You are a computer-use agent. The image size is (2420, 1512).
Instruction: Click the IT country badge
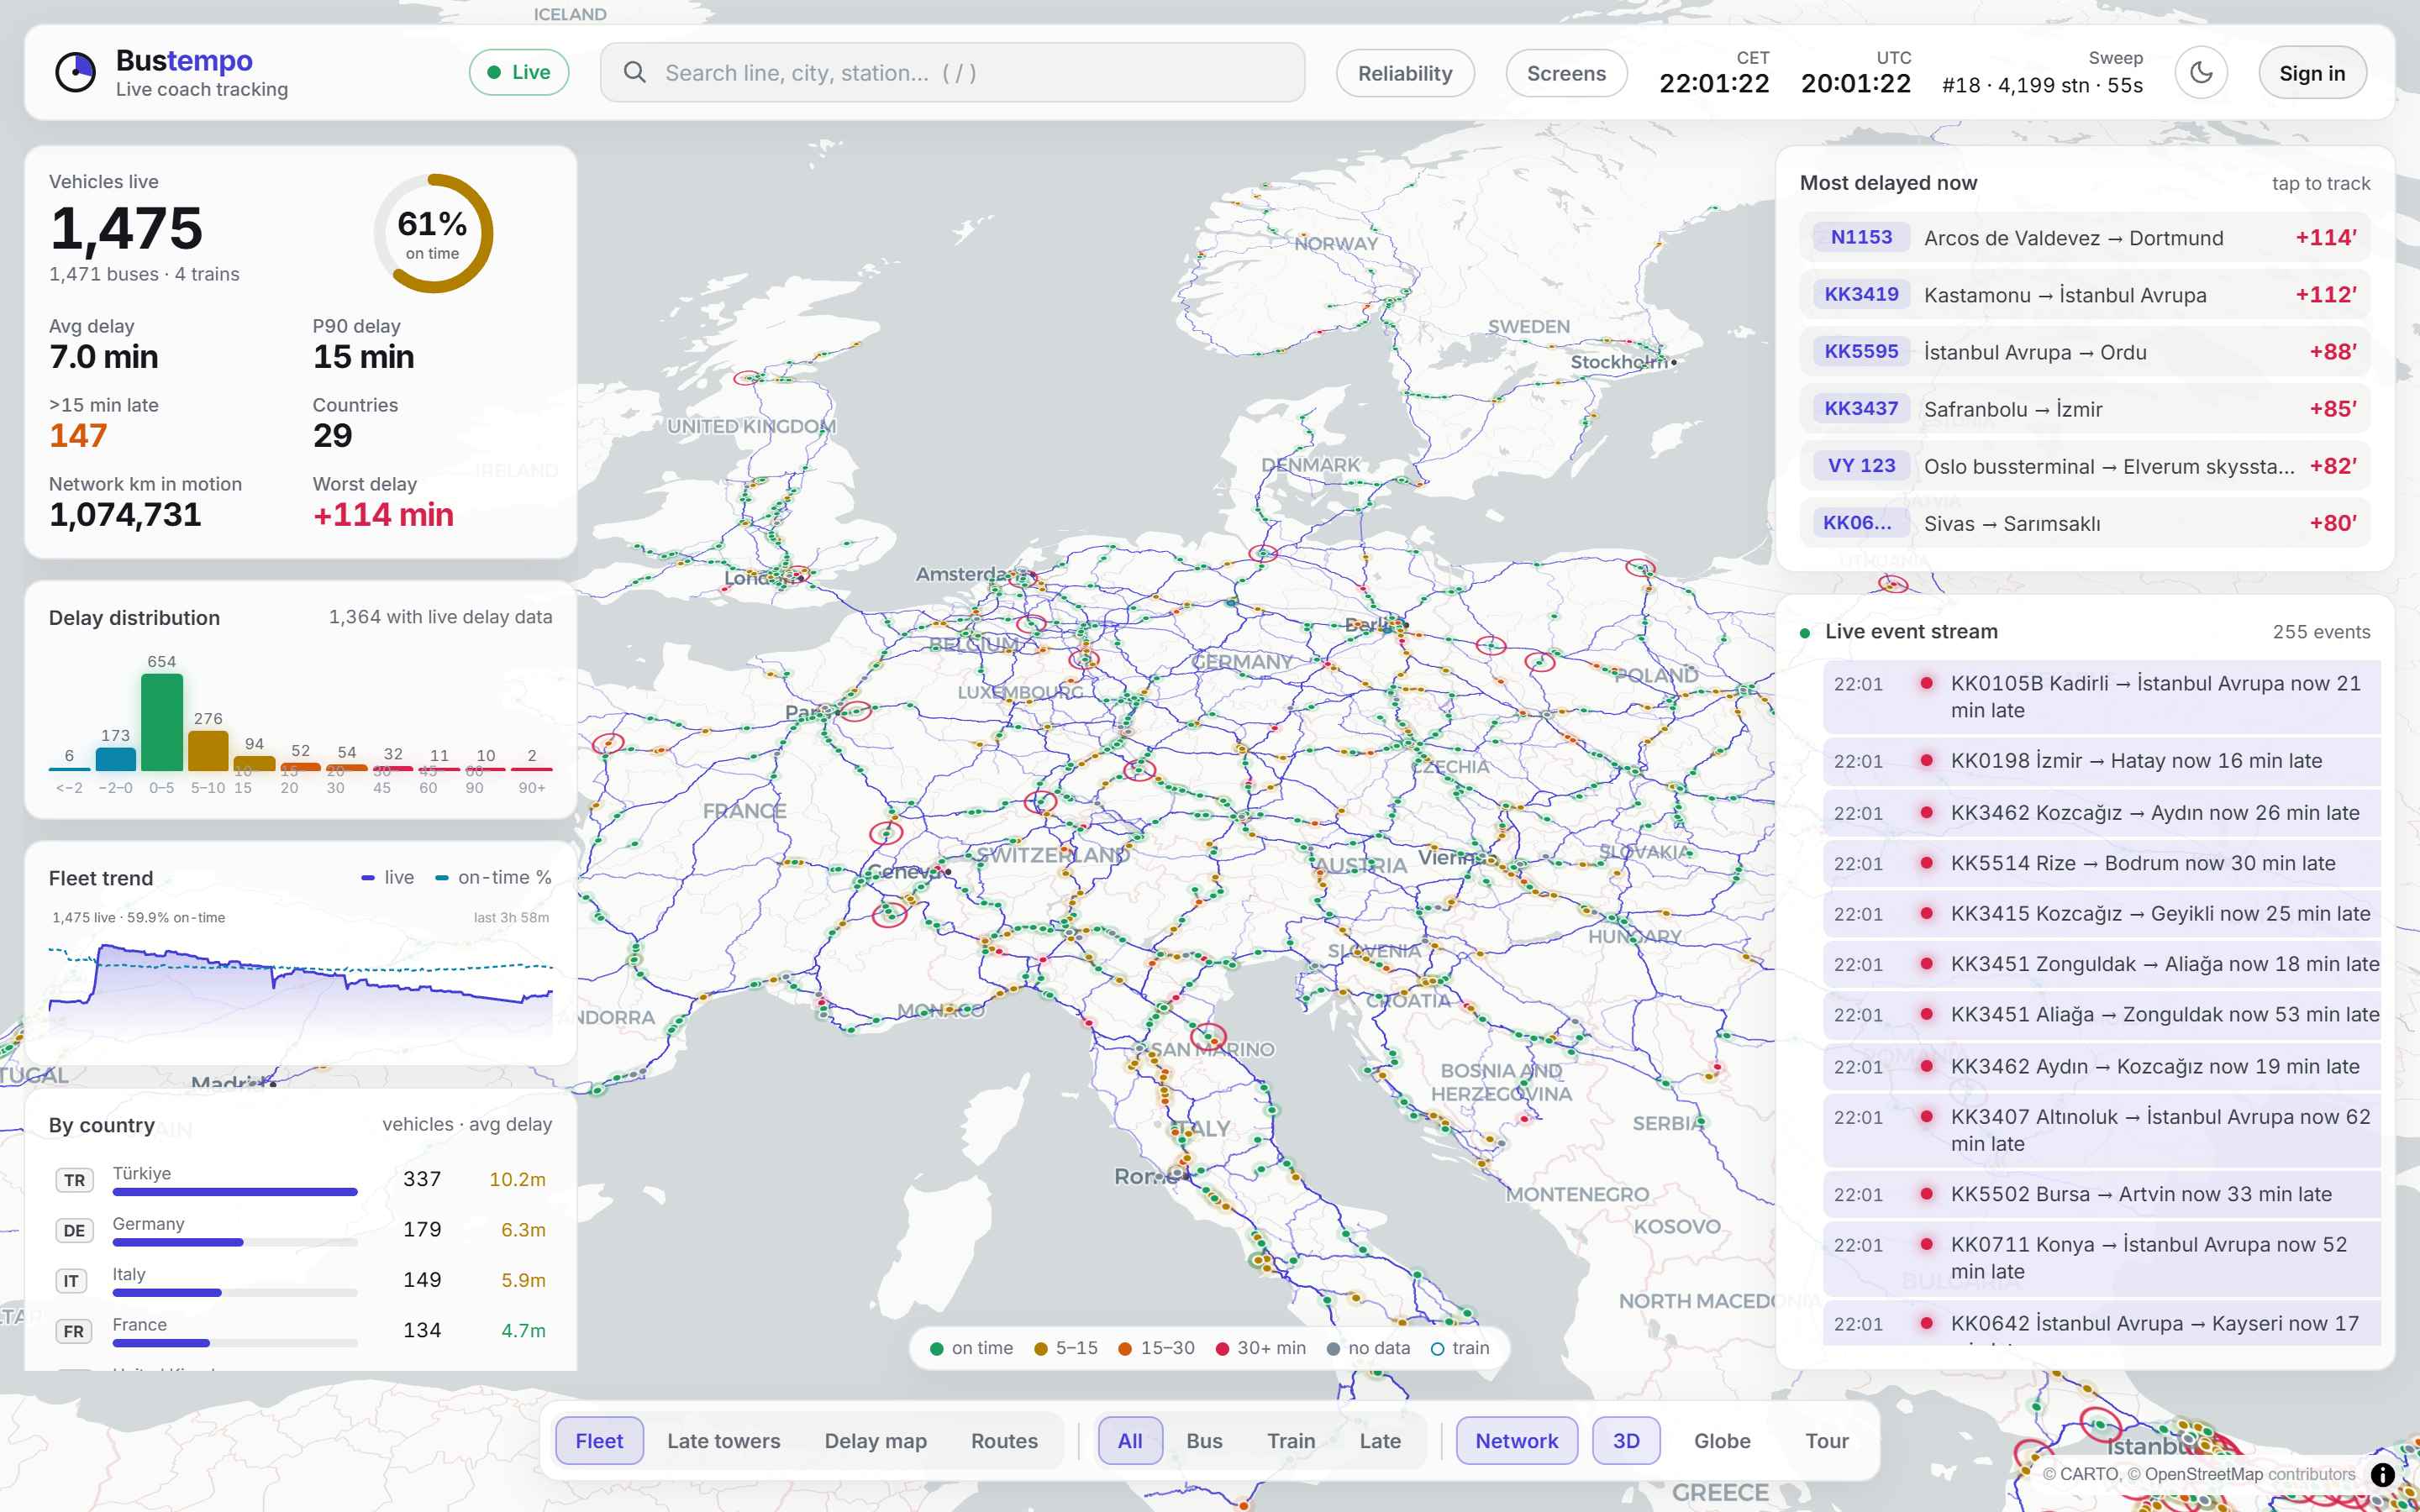click(71, 1281)
